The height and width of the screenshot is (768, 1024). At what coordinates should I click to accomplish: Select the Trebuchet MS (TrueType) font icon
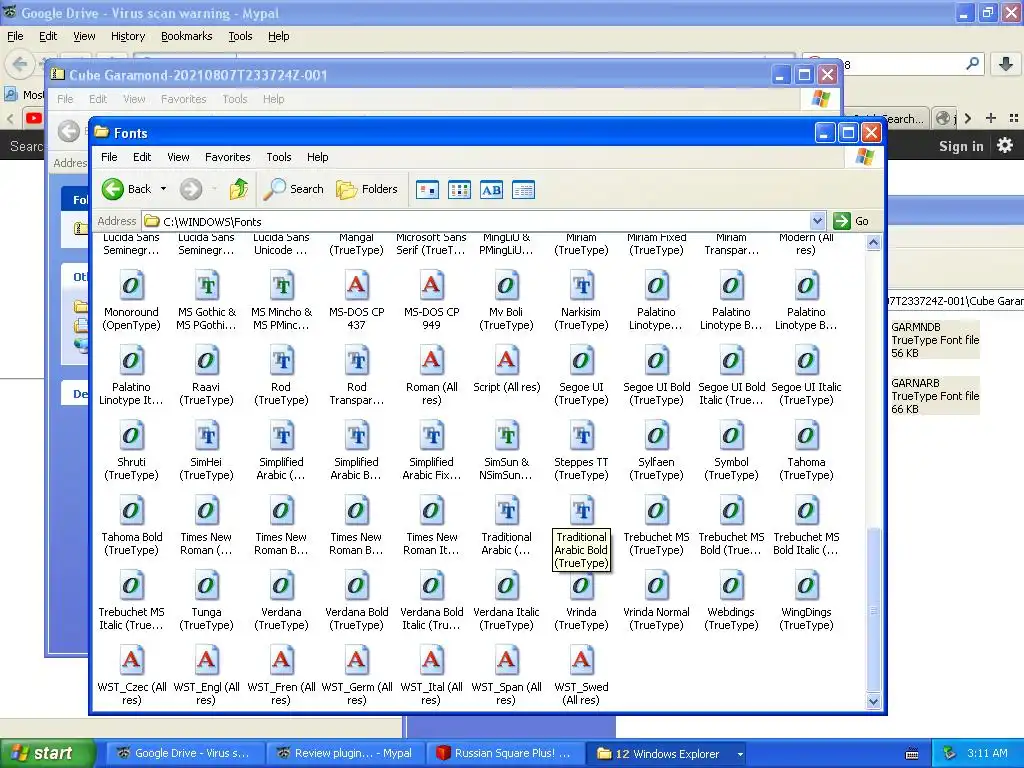(x=656, y=511)
